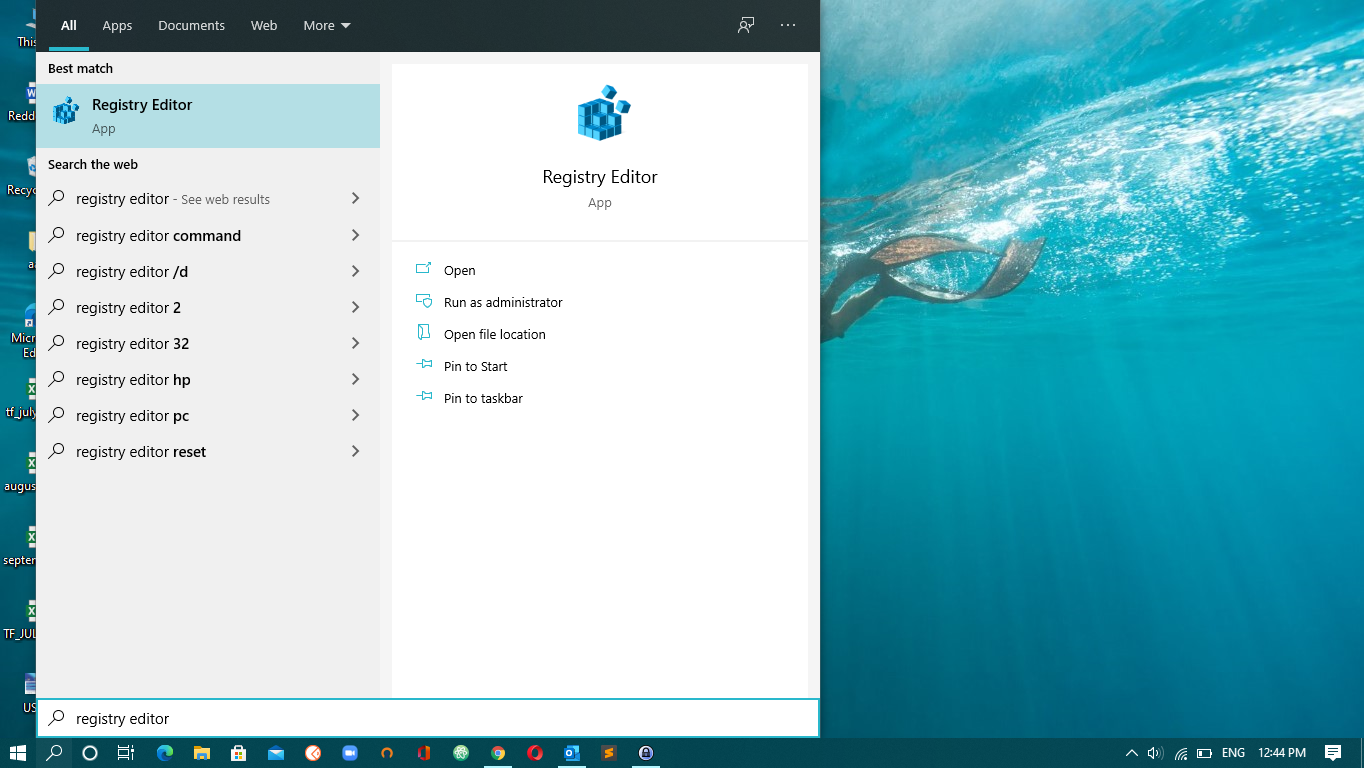The height and width of the screenshot is (768, 1364).
Task: Expand the registry editor reset suggestion chevron
Action: click(355, 451)
